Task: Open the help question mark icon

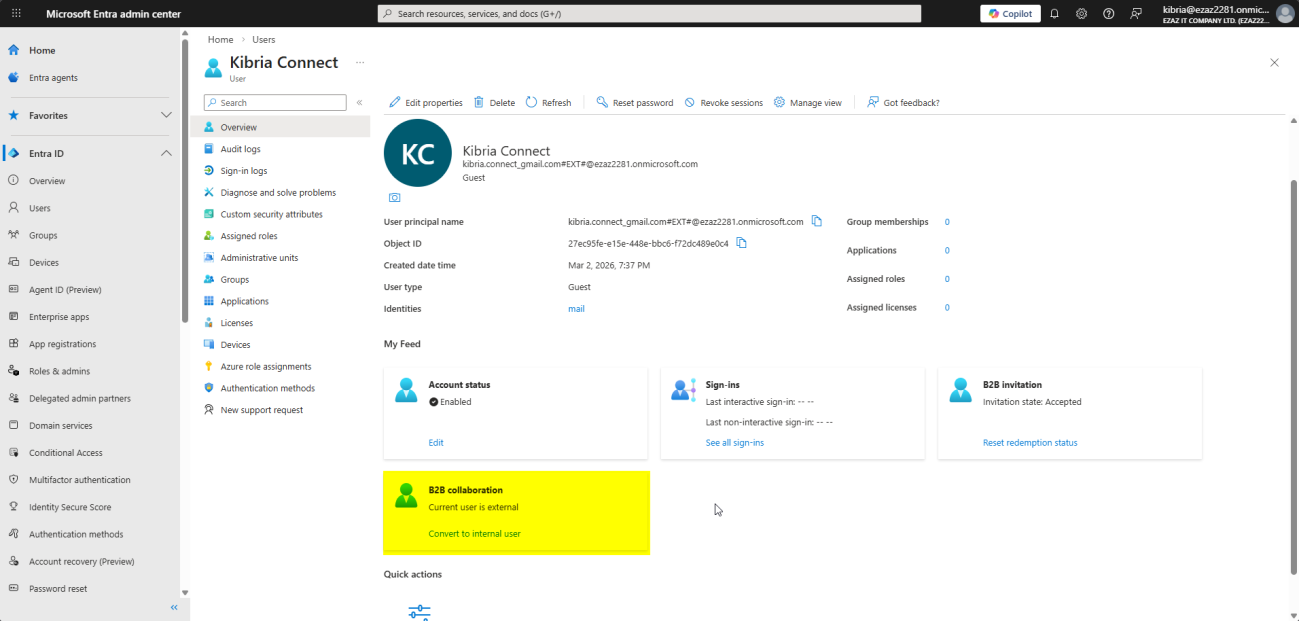Action: coord(1108,14)
